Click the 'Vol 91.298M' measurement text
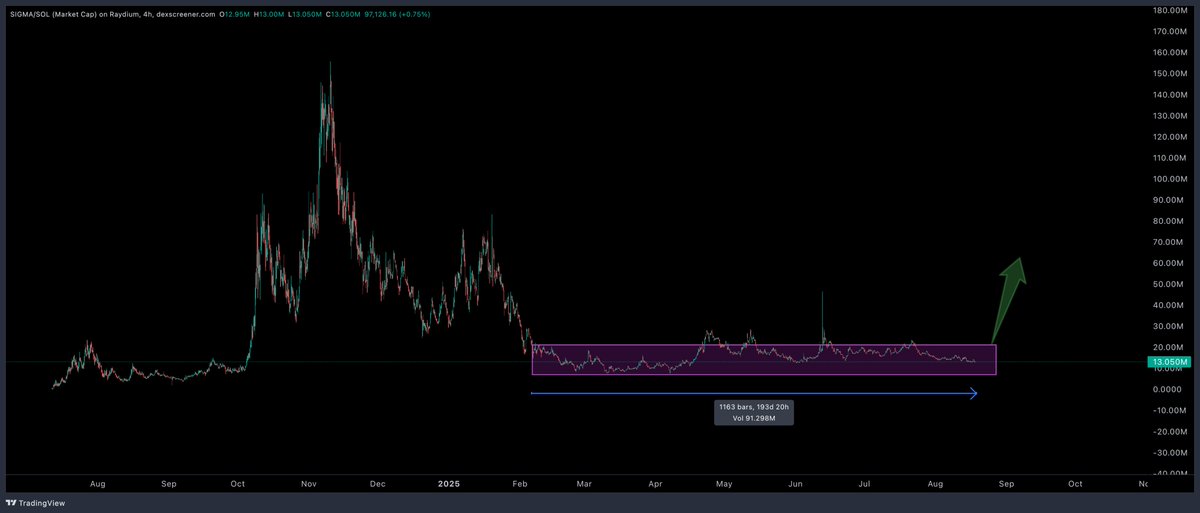The width and height of the screenshot is (1200, 513). (x=754, y=418)
